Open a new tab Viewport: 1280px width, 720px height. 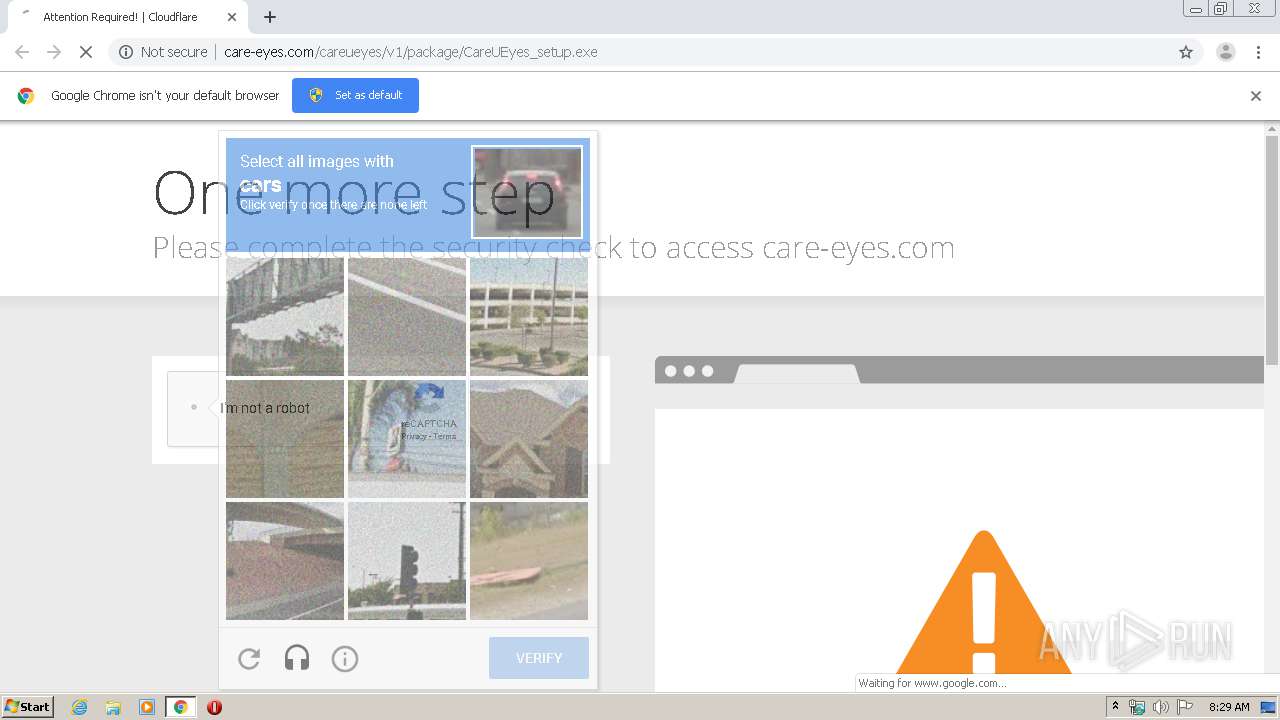coord(270,17)
